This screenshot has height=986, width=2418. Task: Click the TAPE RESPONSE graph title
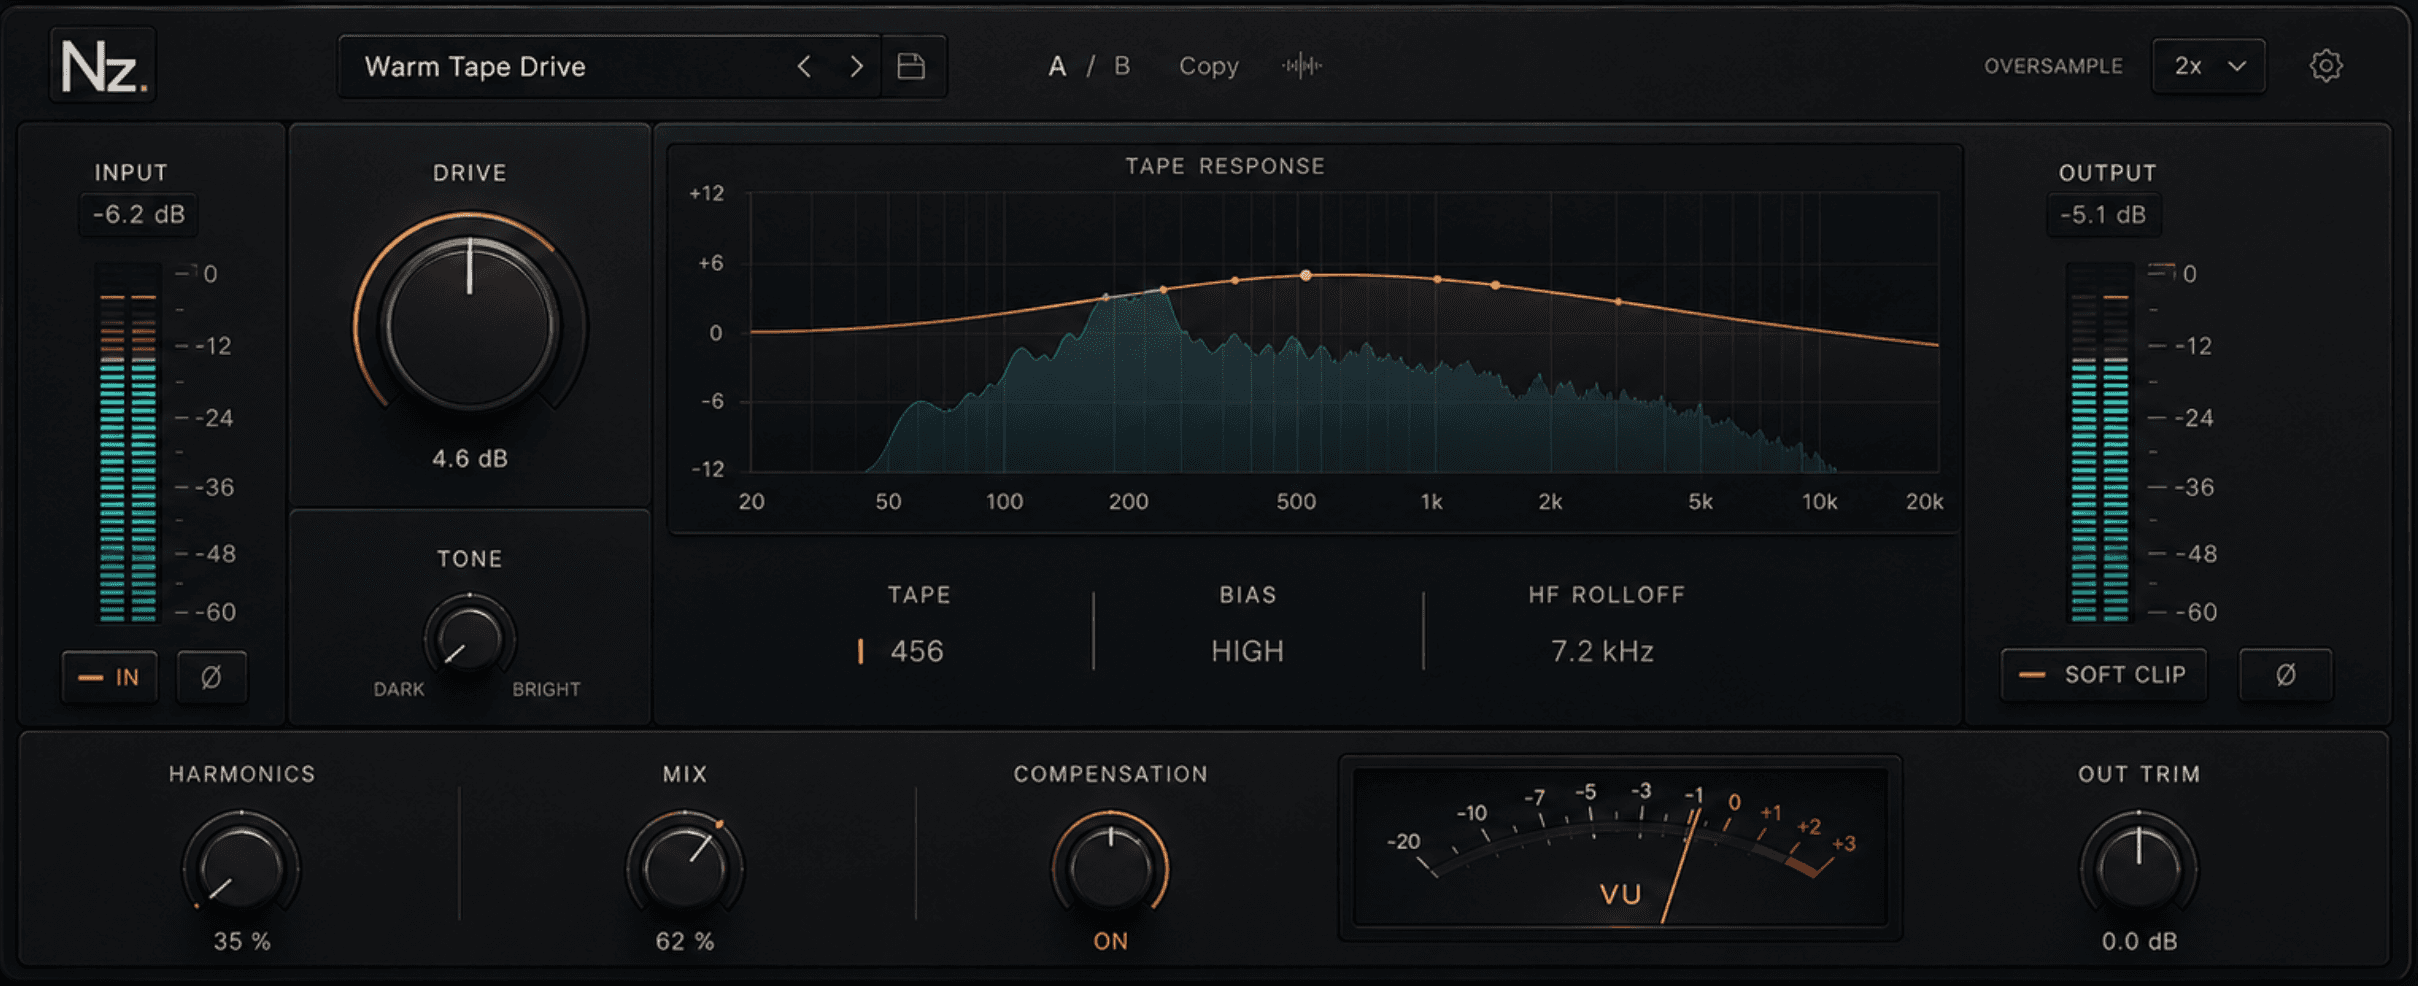(x=1225, y=166)
